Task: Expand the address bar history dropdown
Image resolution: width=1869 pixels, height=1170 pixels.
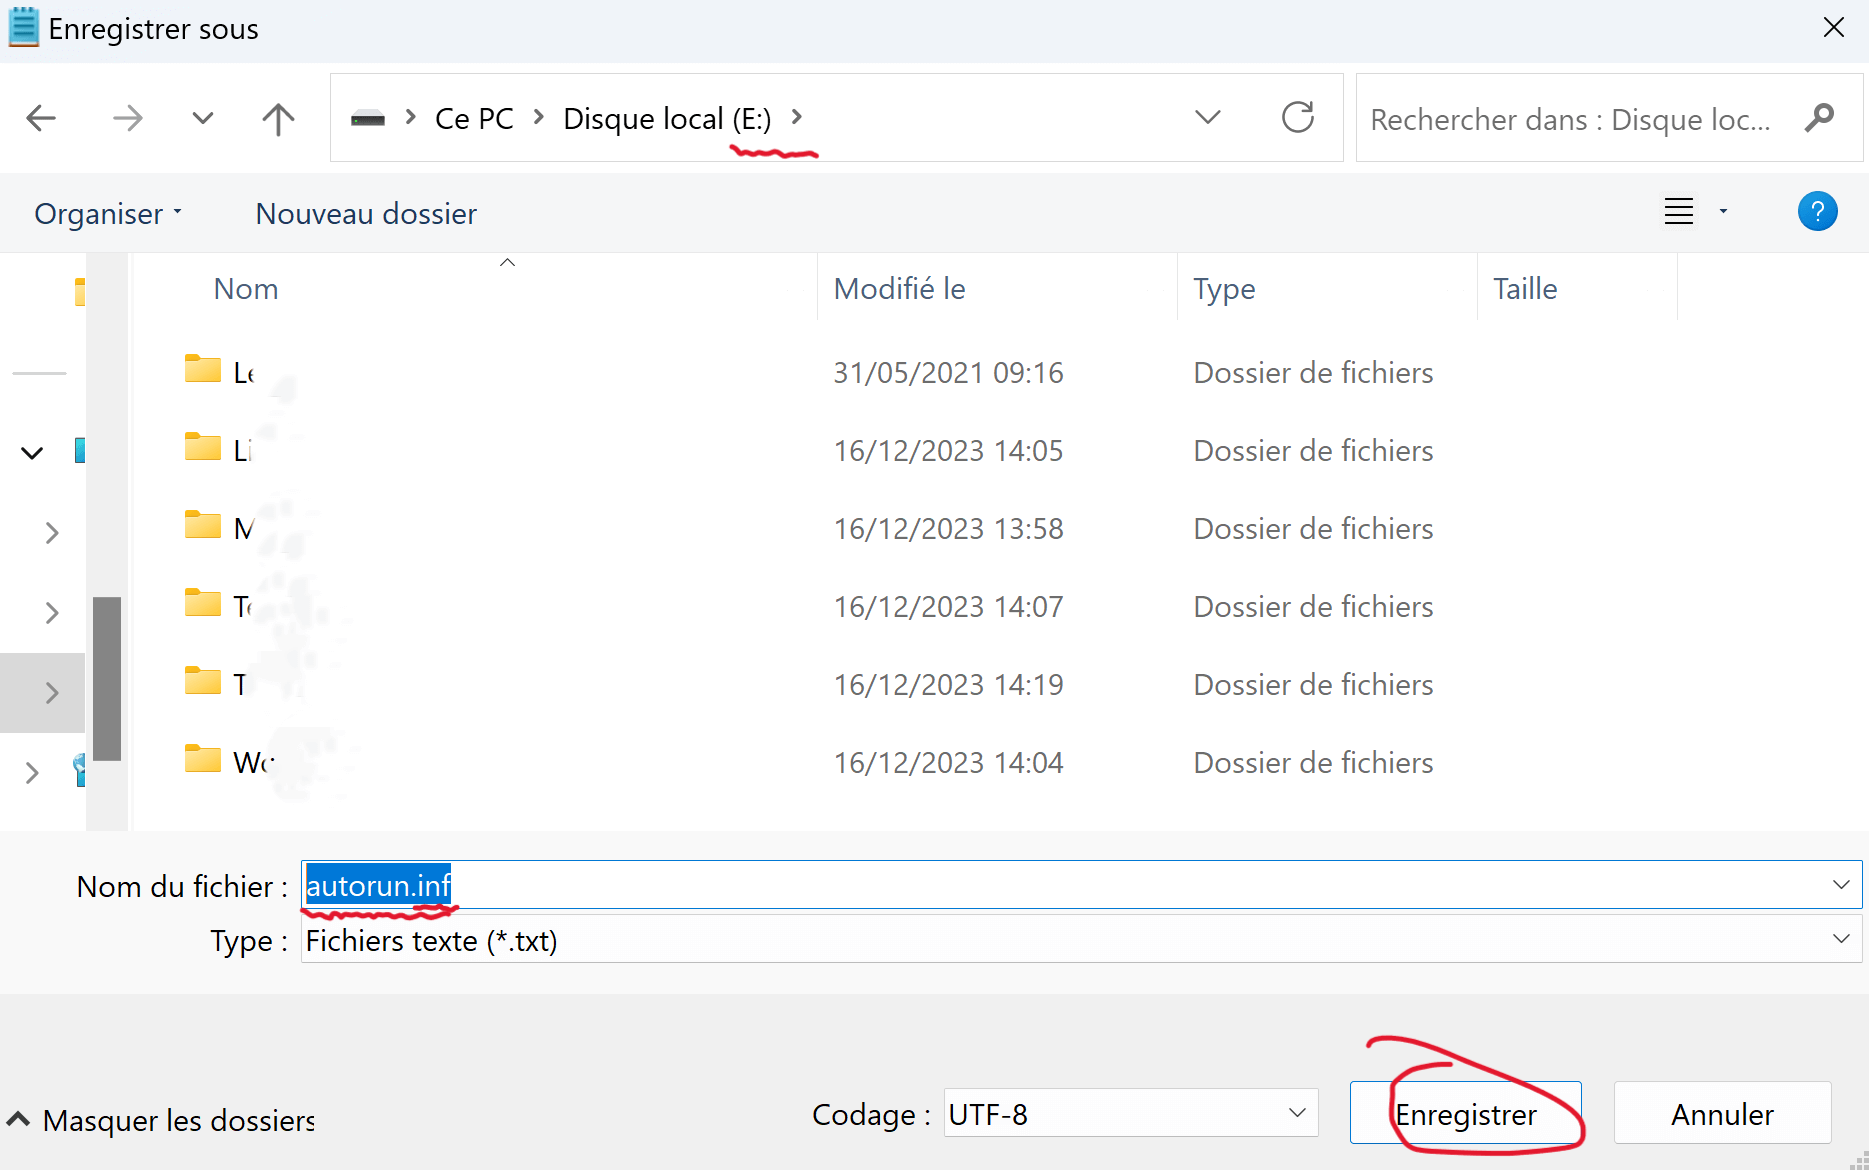Action: click(x=1208, y=118)
